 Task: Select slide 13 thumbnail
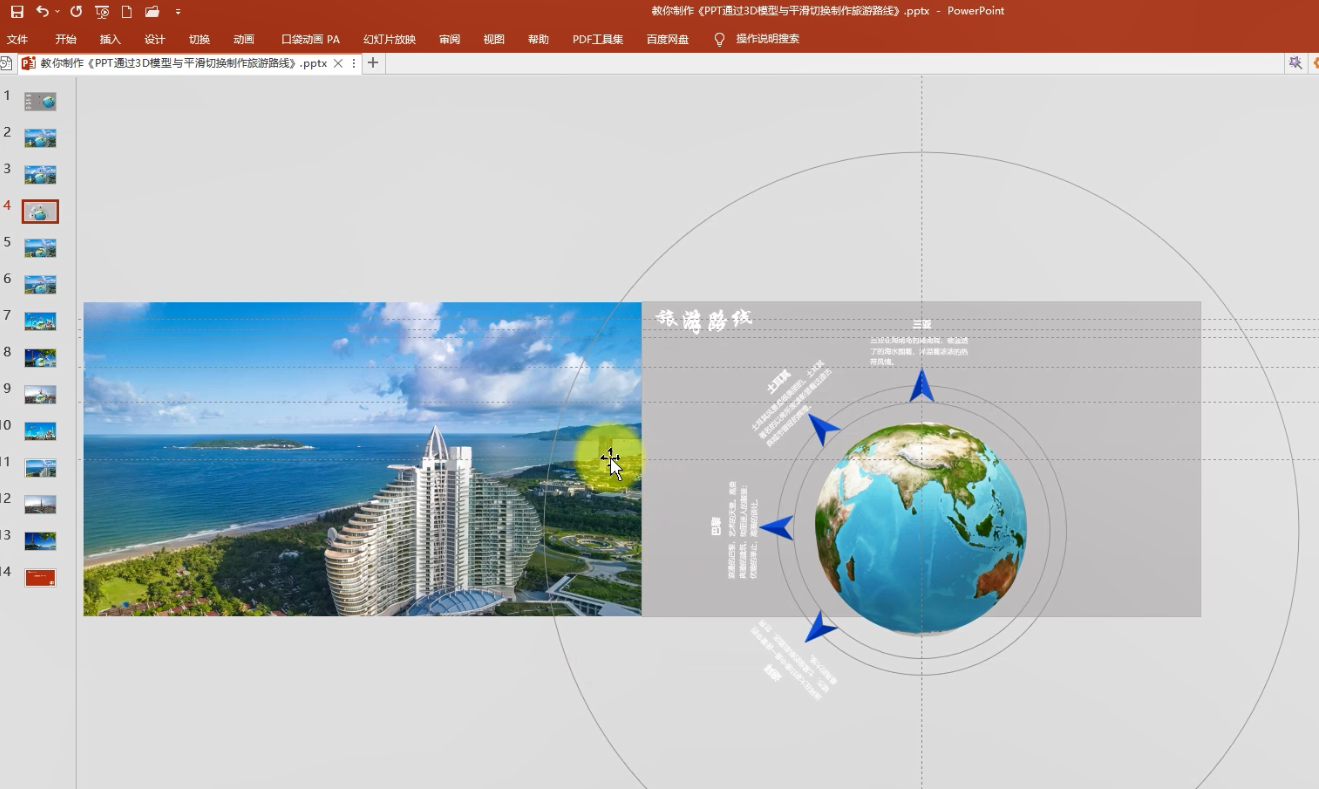40,541
